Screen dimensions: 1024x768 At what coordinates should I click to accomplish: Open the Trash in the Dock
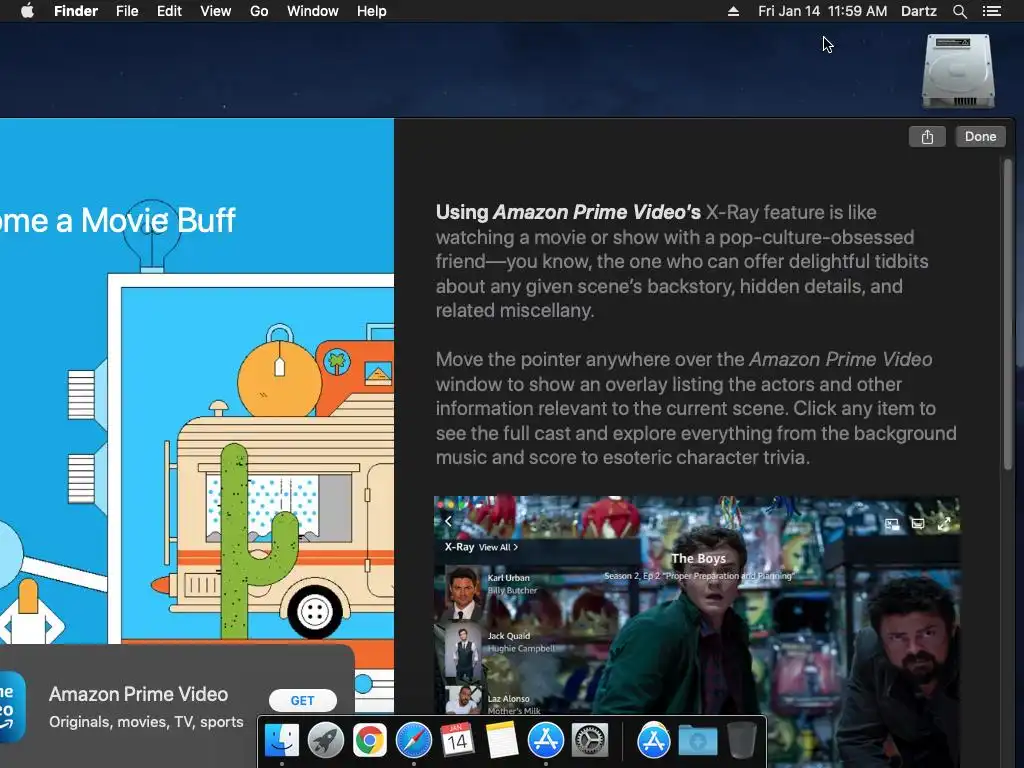[x=741, y=740]
